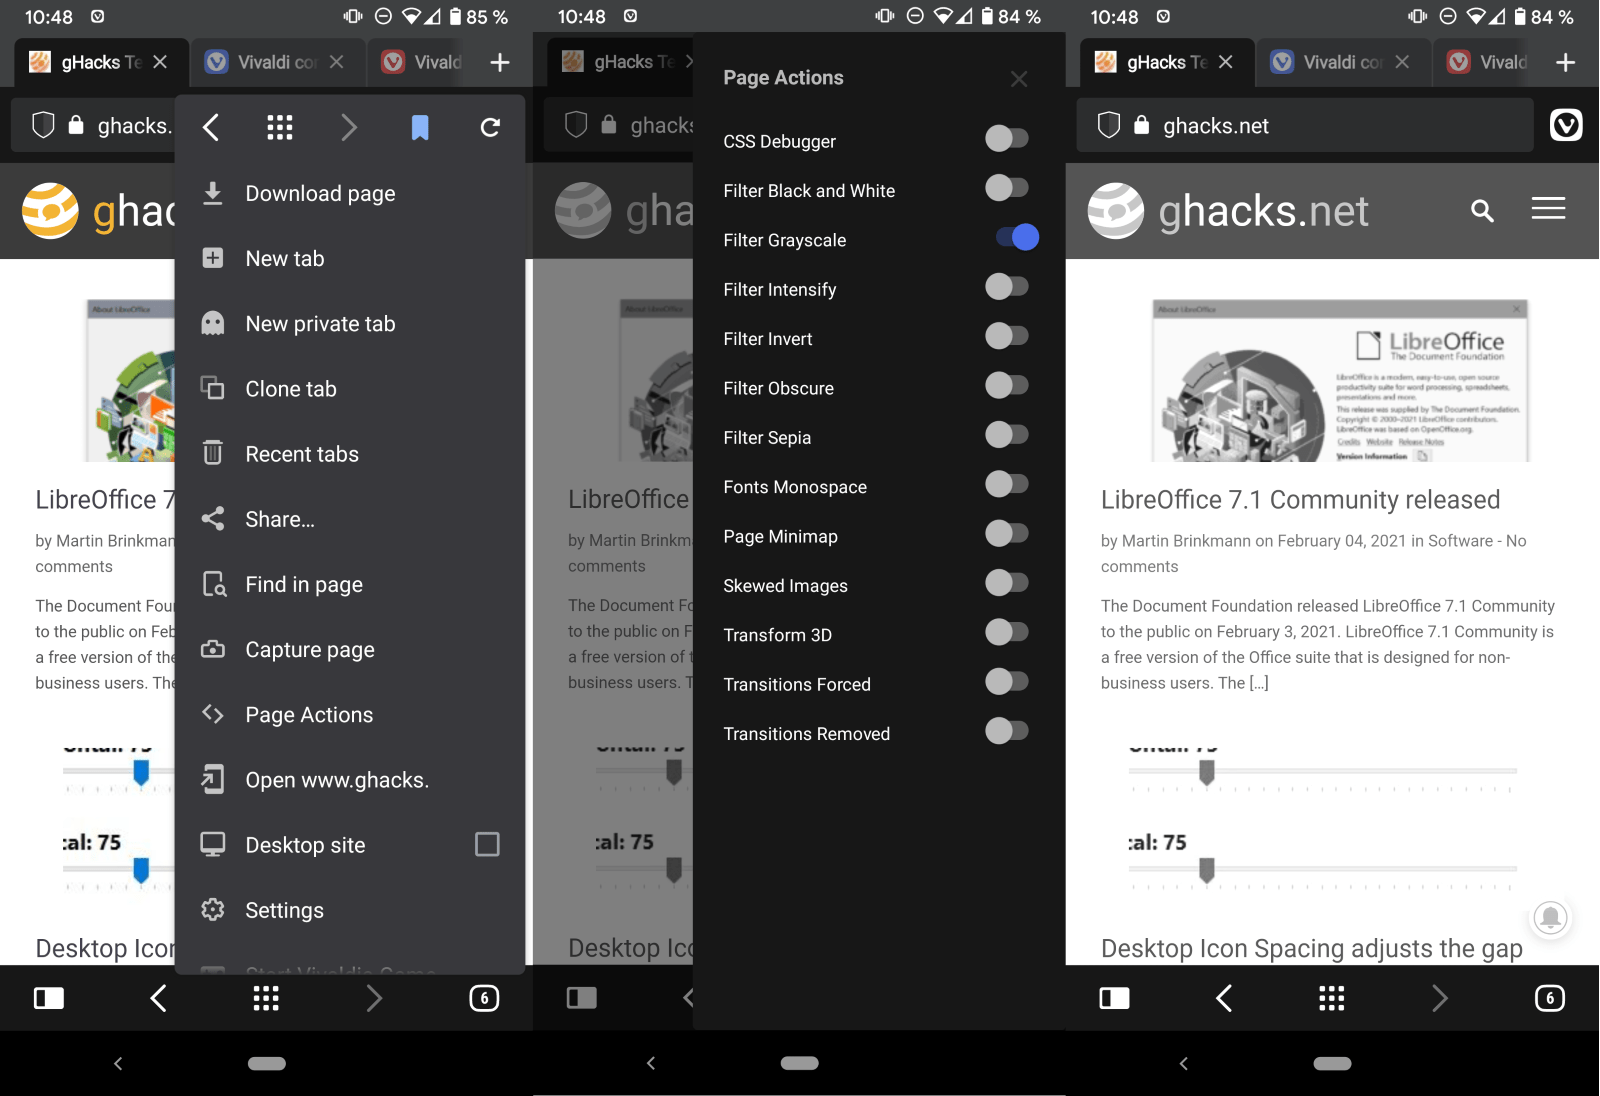
Task: Open speed dial grid in right screen bottom bar
Action: (1332, 998)
